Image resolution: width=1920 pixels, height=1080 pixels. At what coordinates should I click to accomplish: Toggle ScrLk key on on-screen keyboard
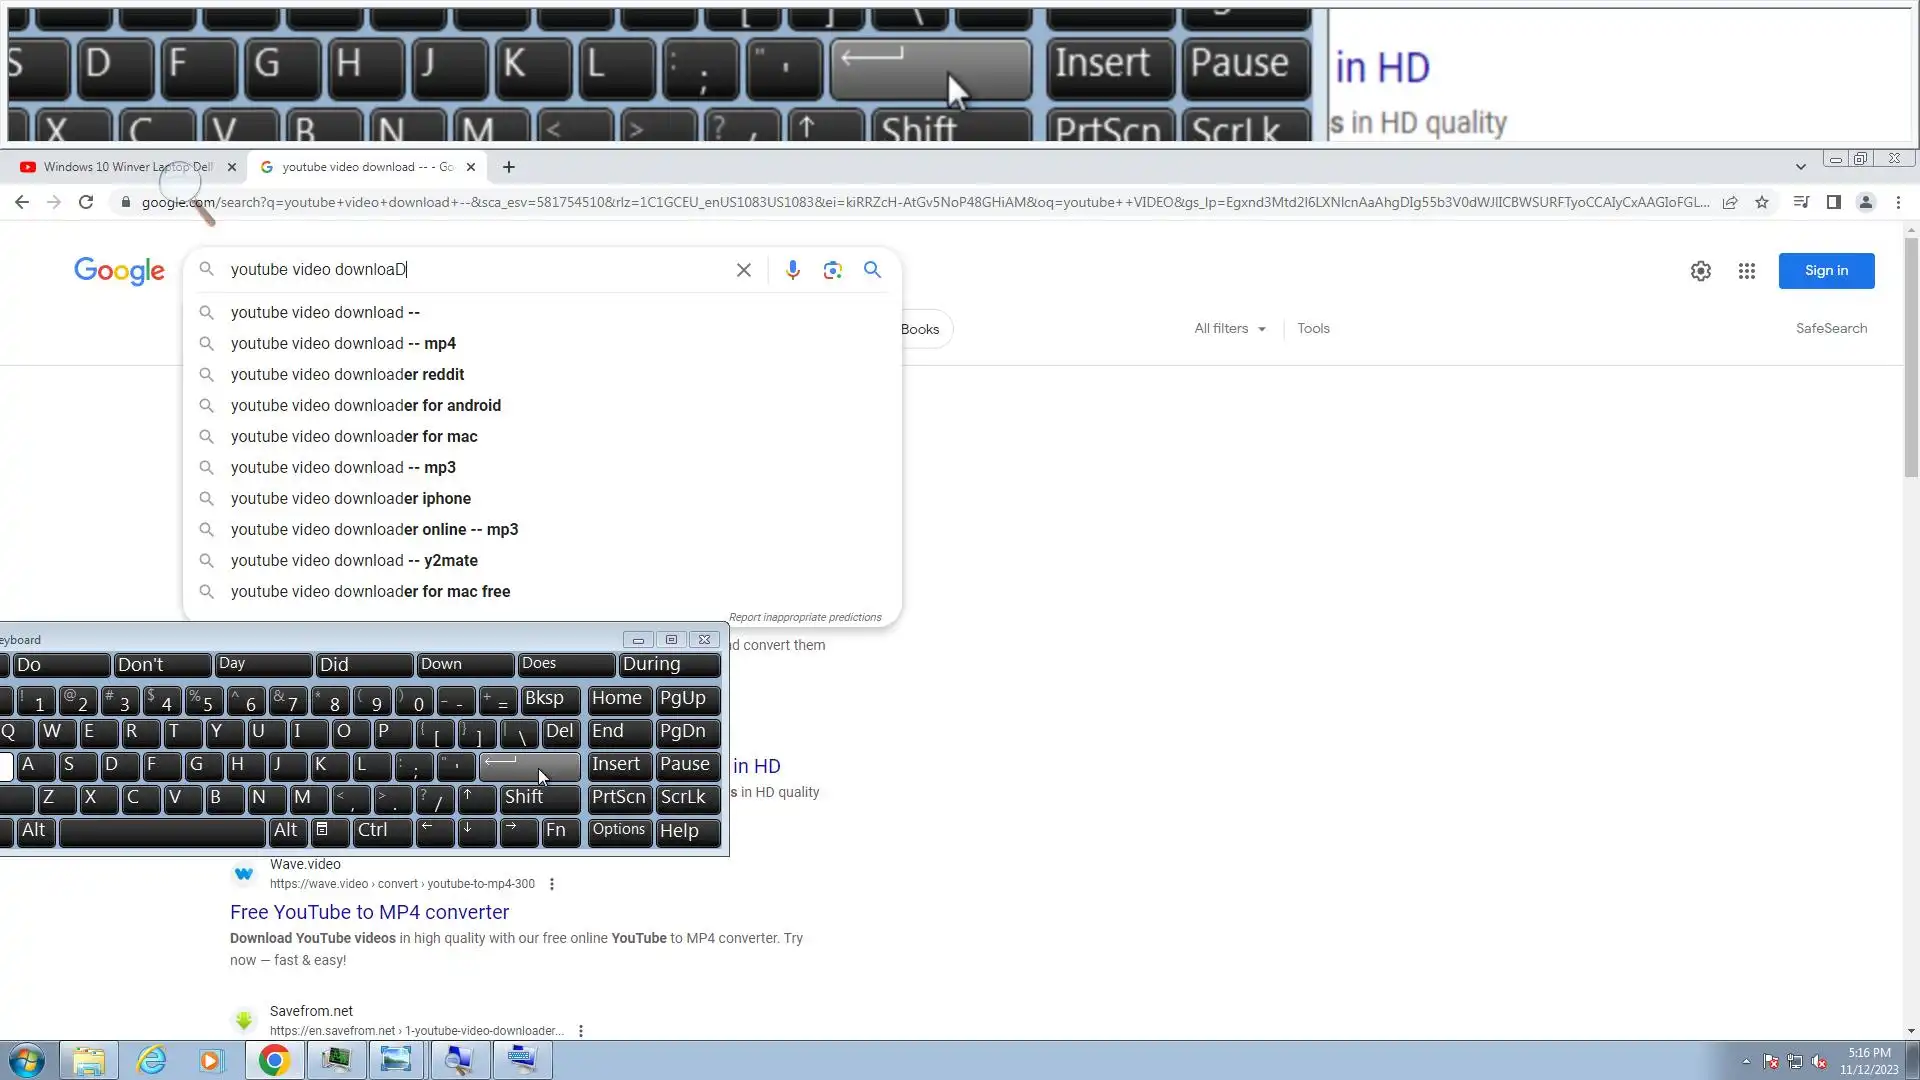click(x=687, y=798)
